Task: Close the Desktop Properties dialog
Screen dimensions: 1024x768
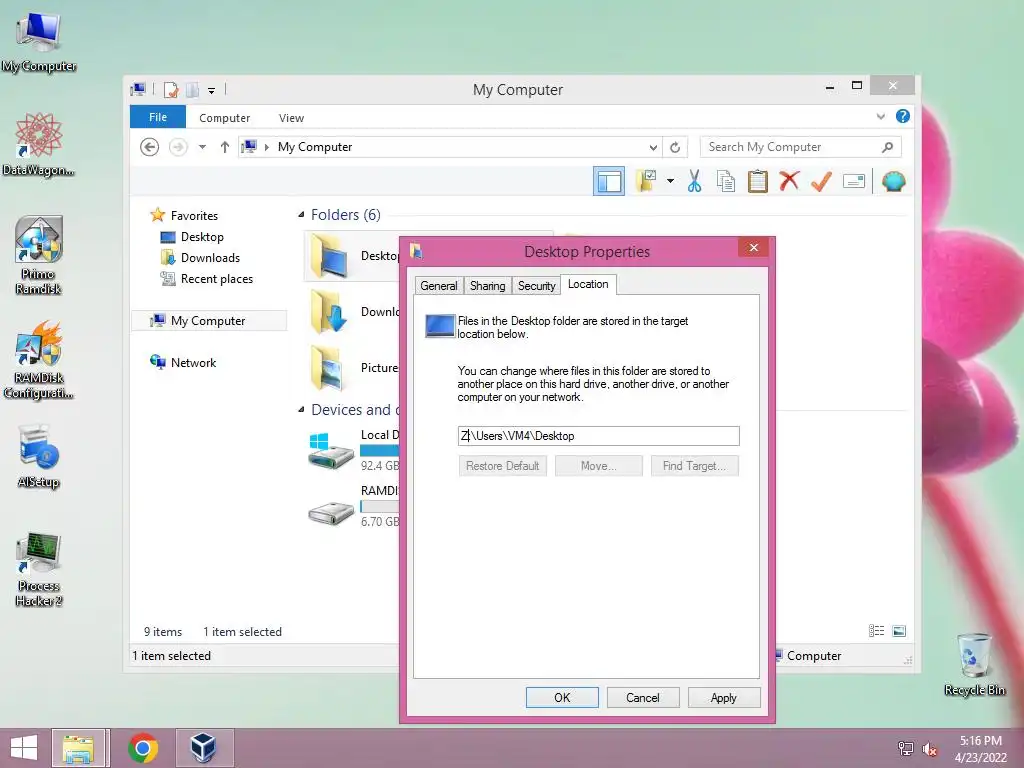Action: click(754, 248)
